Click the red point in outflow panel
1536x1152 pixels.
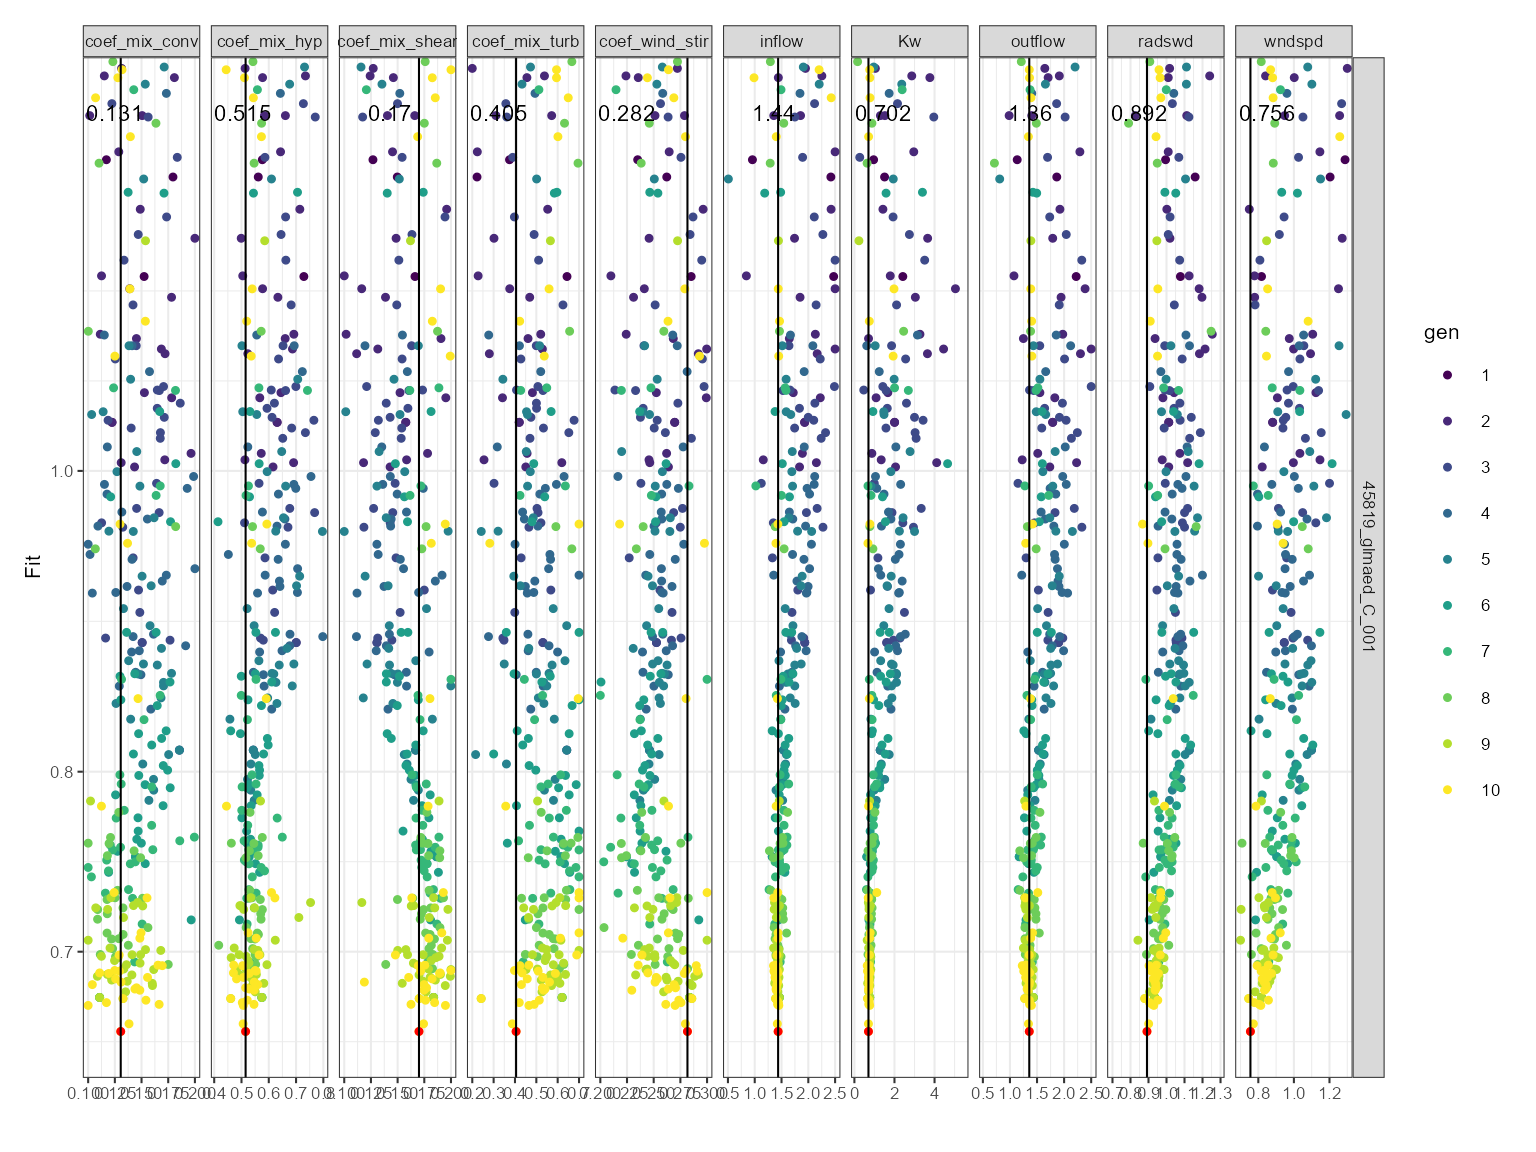point(1029,1031)
